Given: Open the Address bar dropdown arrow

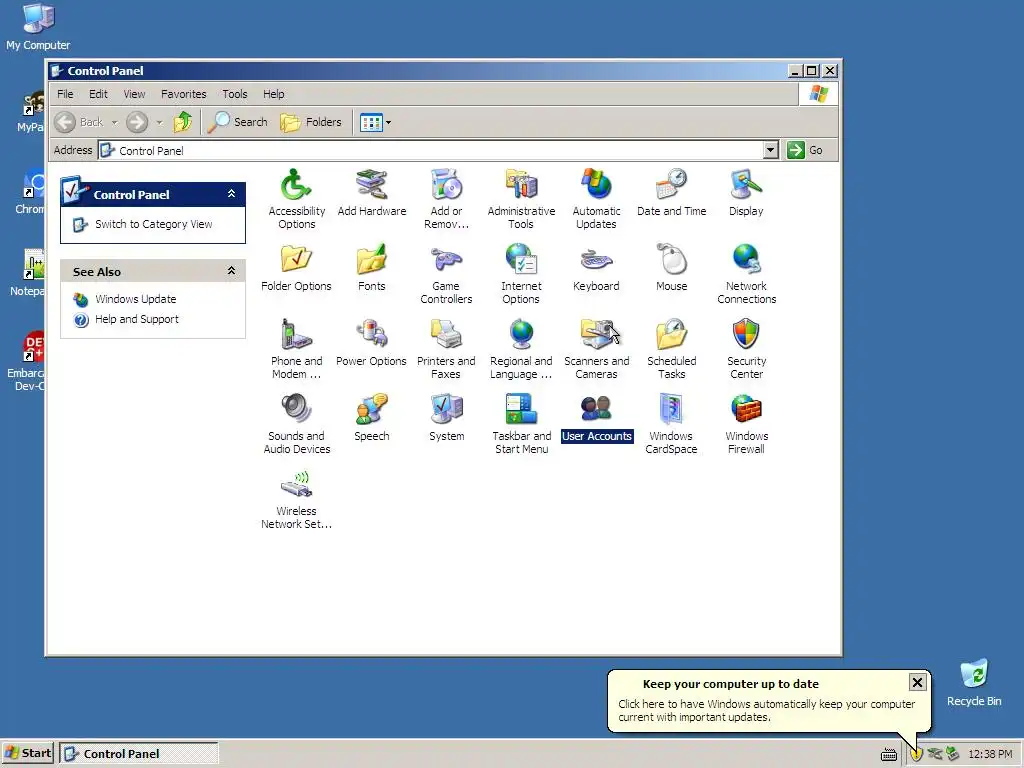Looking at the screenshot, I should pos(771,150).
